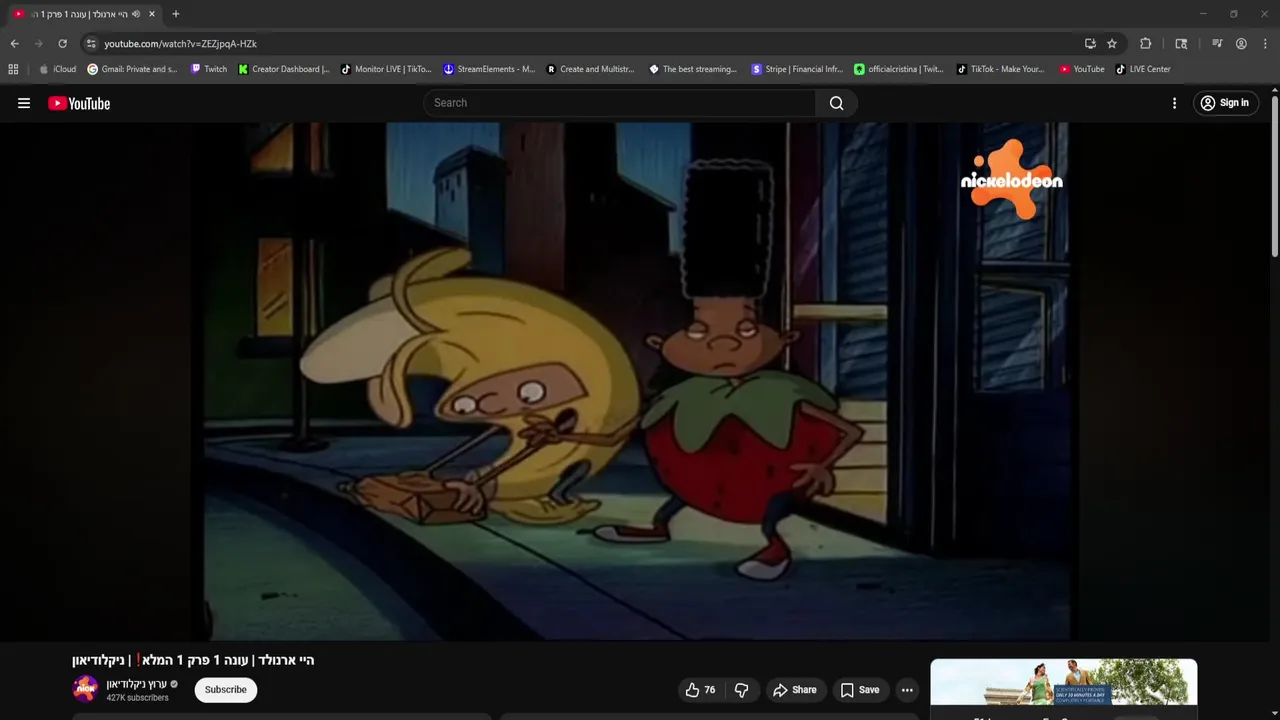Open the StreamElements bookmark
The image size is (1280, 720).
[x=490, y=69]
